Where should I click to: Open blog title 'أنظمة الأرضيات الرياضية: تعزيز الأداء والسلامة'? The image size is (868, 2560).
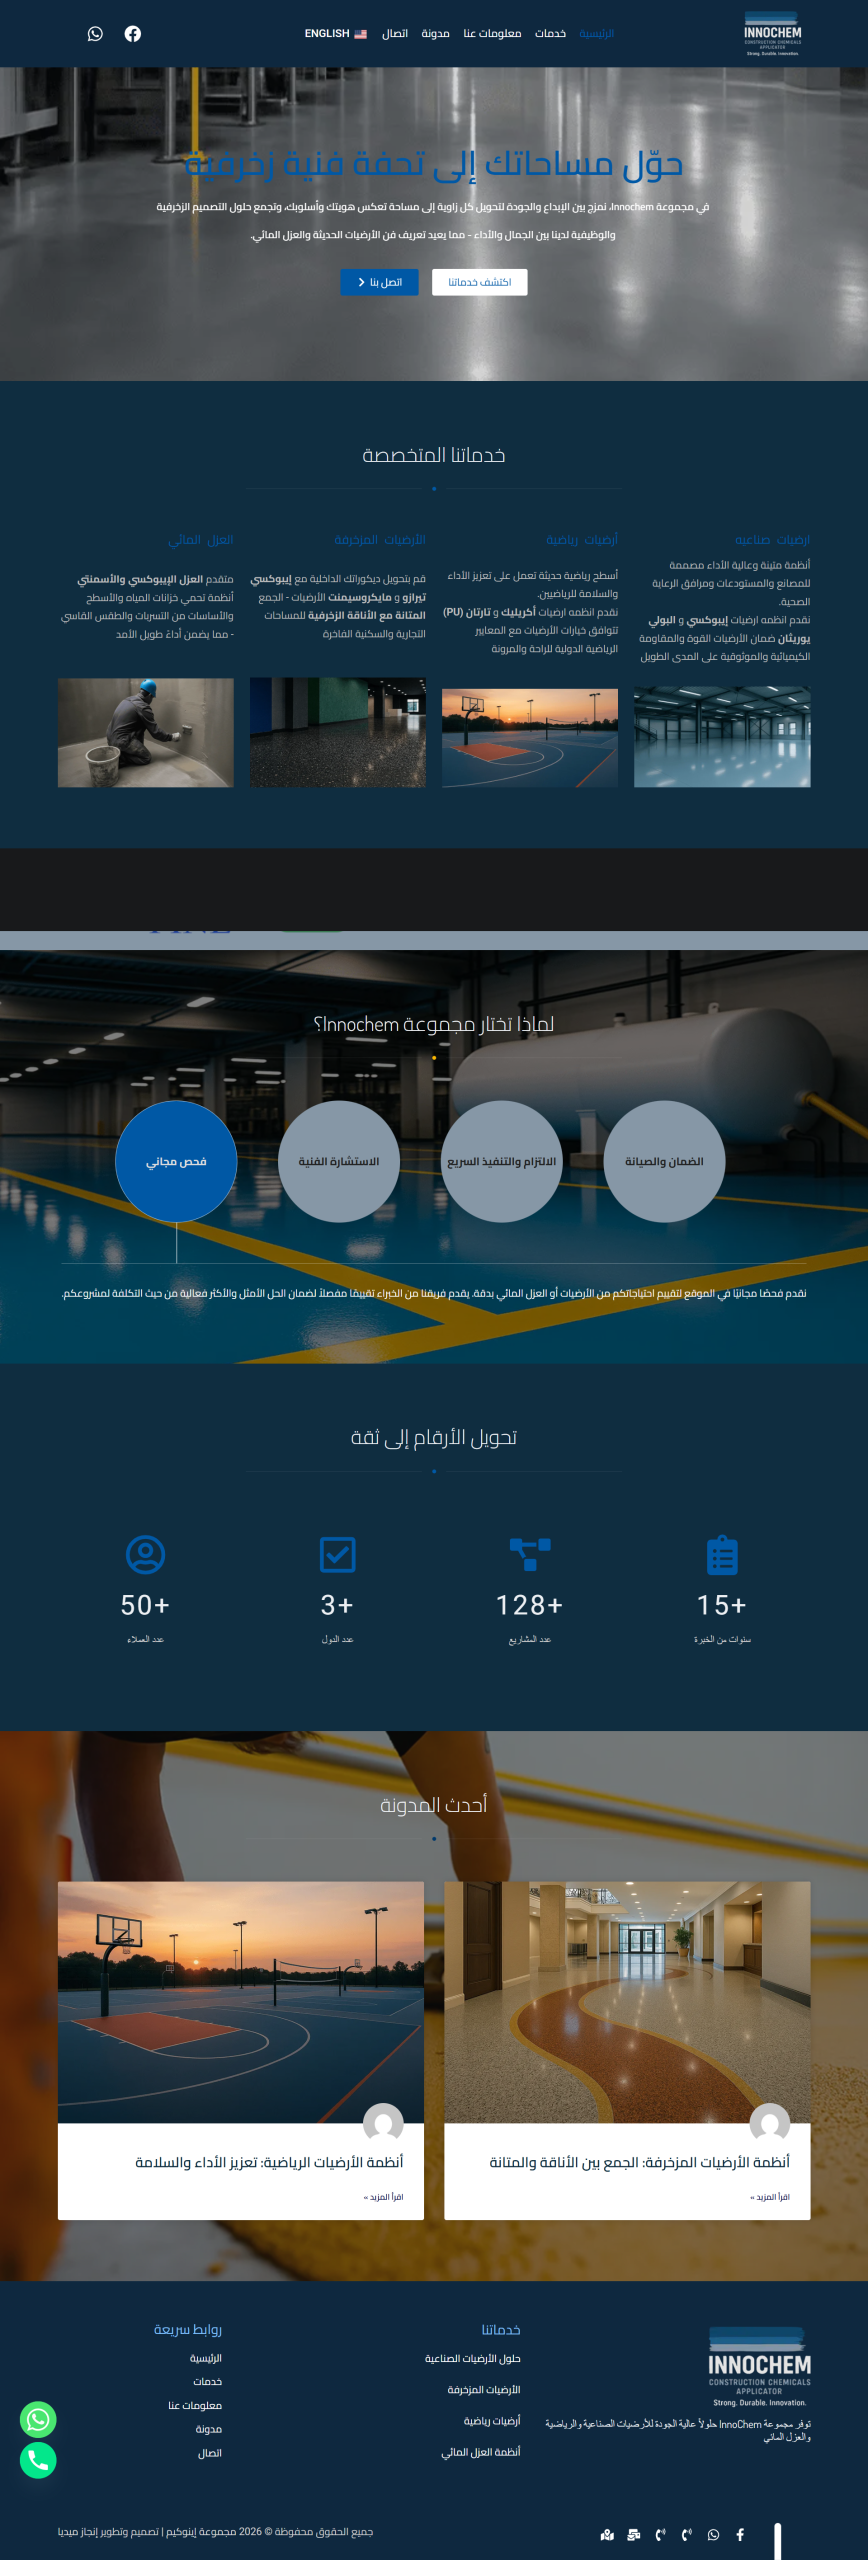(269, 2162)
